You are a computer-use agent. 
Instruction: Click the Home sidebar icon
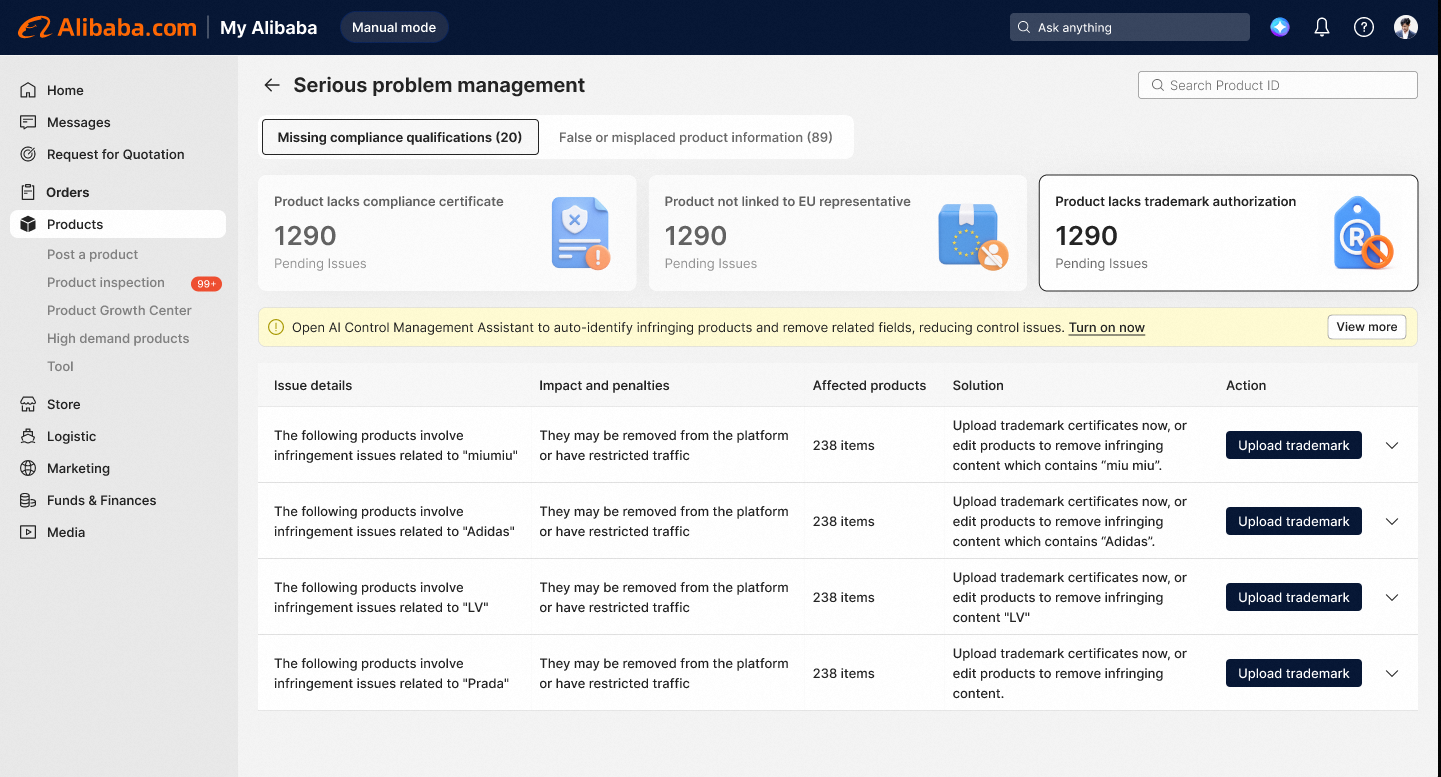point(28,90)
